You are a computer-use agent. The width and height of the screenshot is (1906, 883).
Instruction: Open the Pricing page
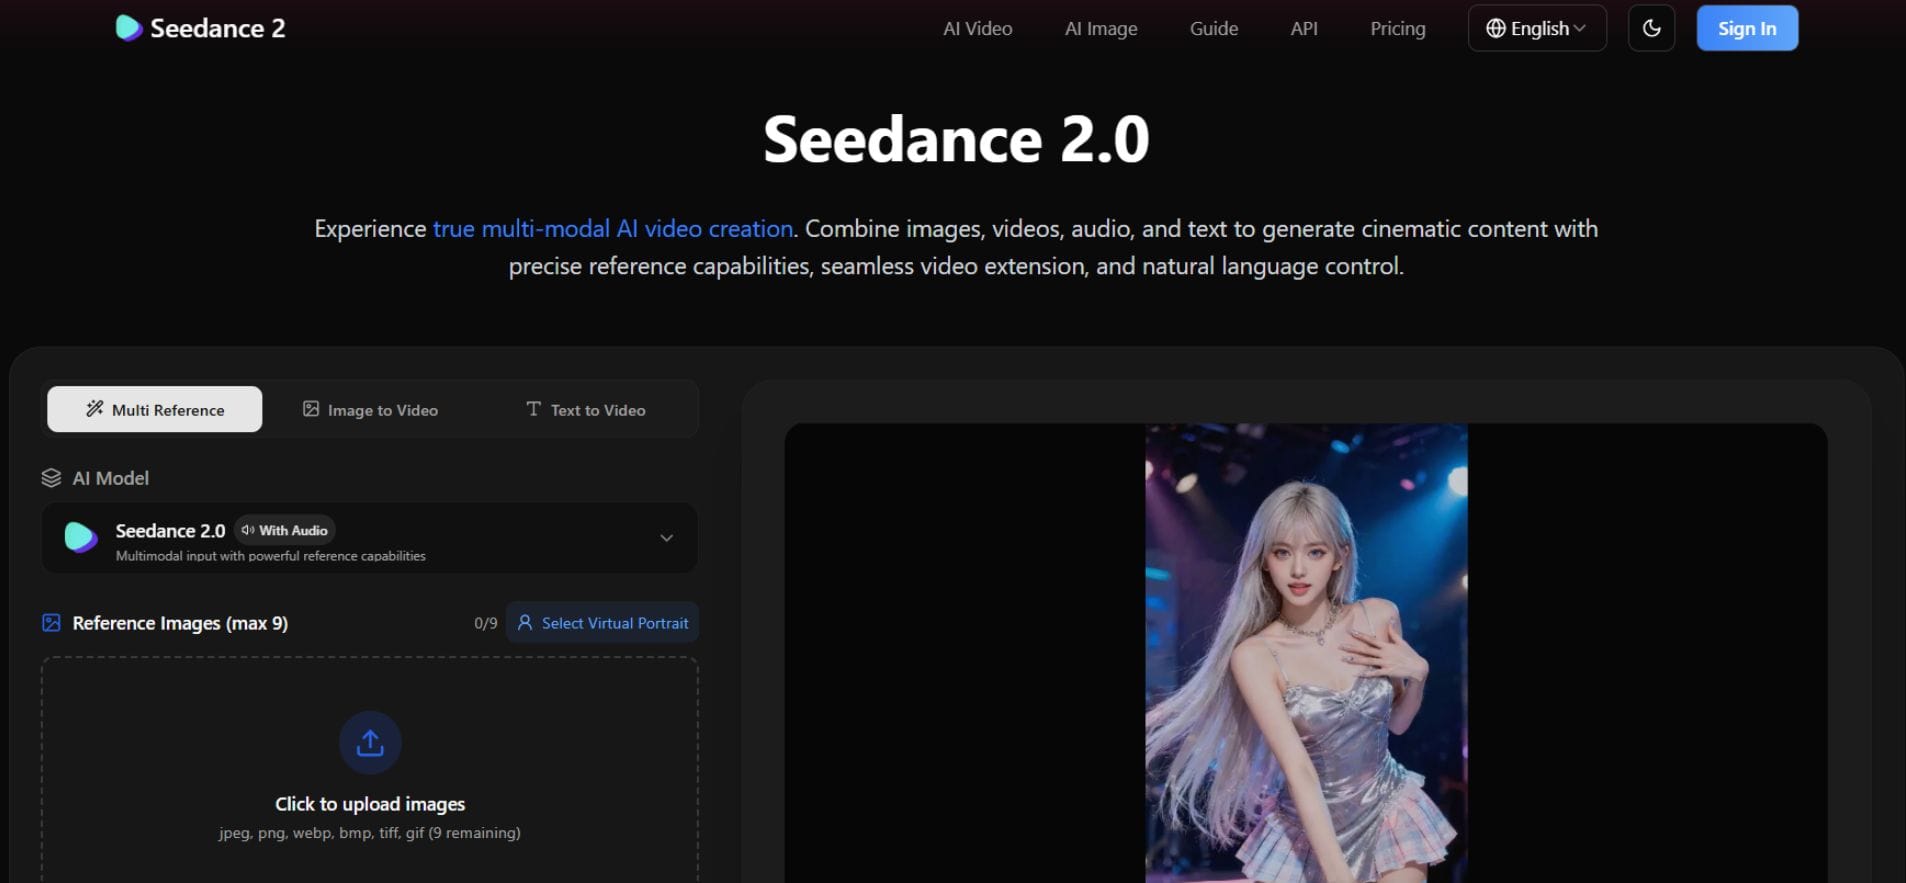1398,29
